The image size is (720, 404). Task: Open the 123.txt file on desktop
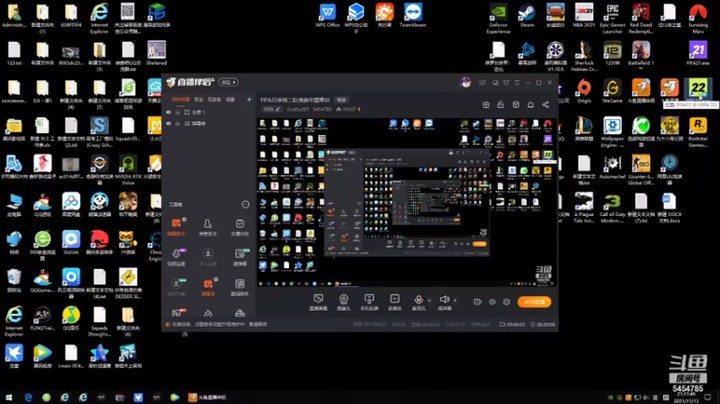coord(14,53)
